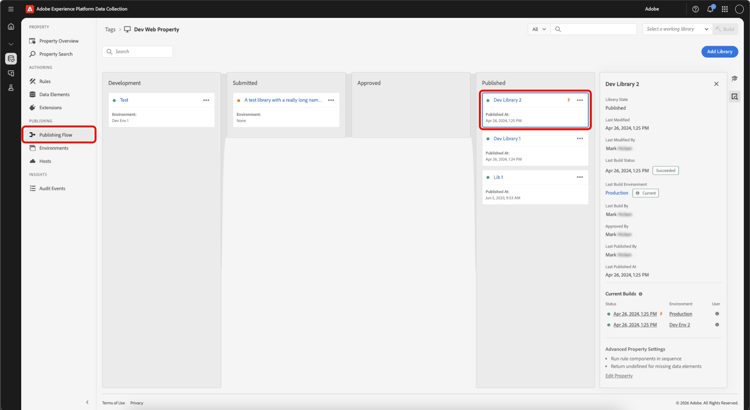Viewport: 750px width, 410px height.
Task: Select Publishing Flow in sidebar
Action: click(x=59, y=135)
